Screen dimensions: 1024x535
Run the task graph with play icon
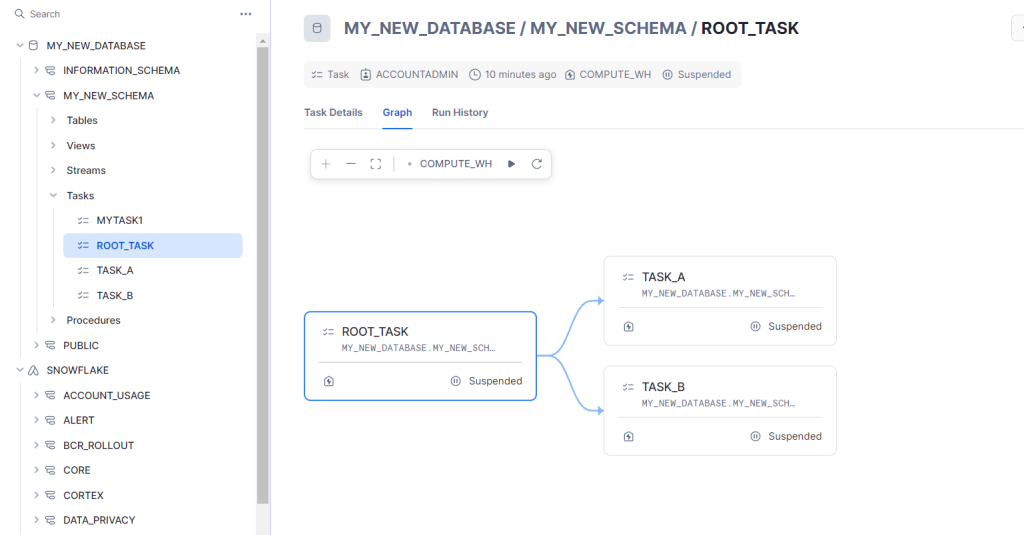point(511,164)
